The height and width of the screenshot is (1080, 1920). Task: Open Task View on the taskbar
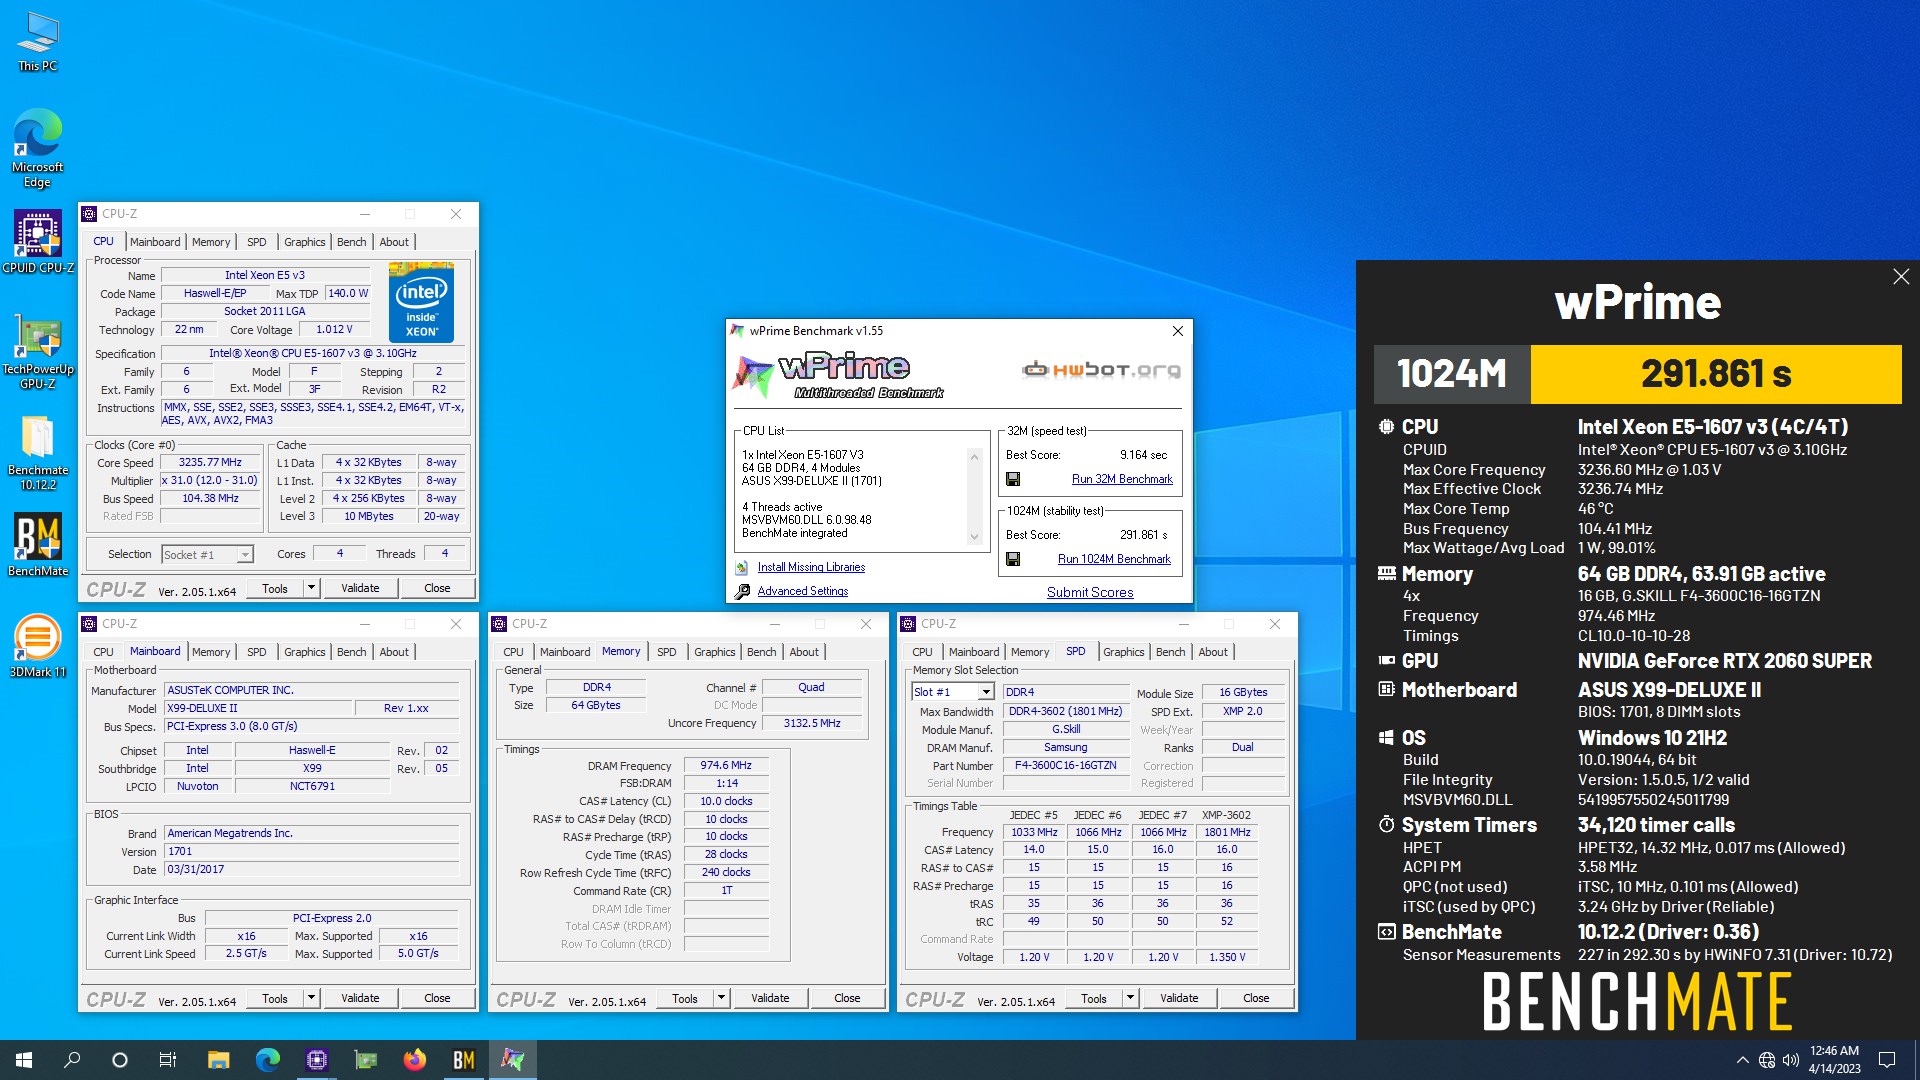(x=168, y=1060)
